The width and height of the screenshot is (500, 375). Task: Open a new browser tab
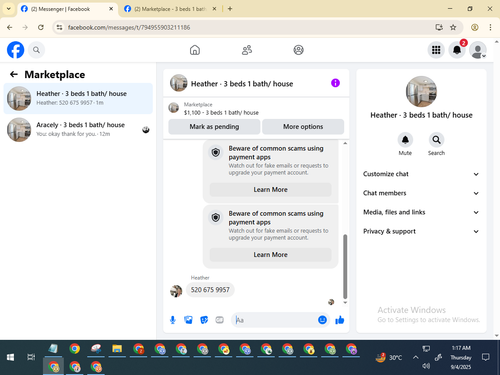click(x=230, y=9)
